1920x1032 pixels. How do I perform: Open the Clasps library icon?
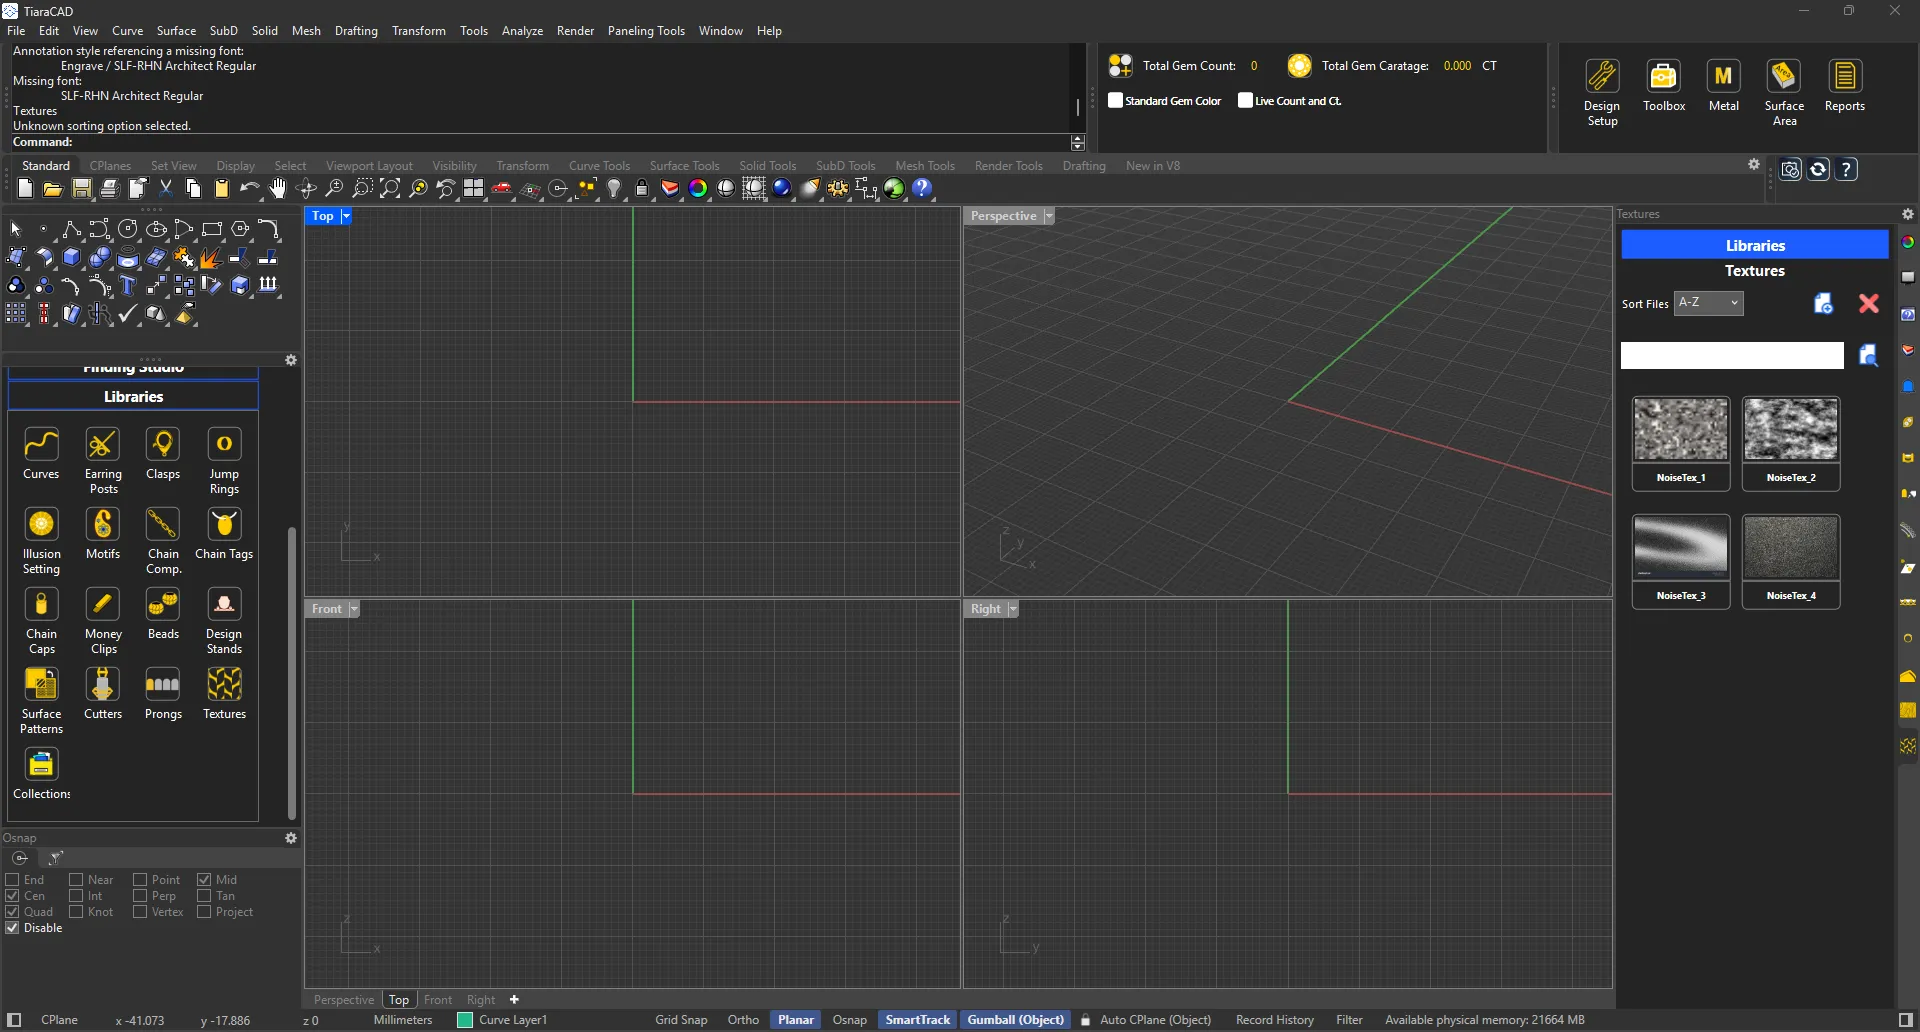click(x=163, y=445)
